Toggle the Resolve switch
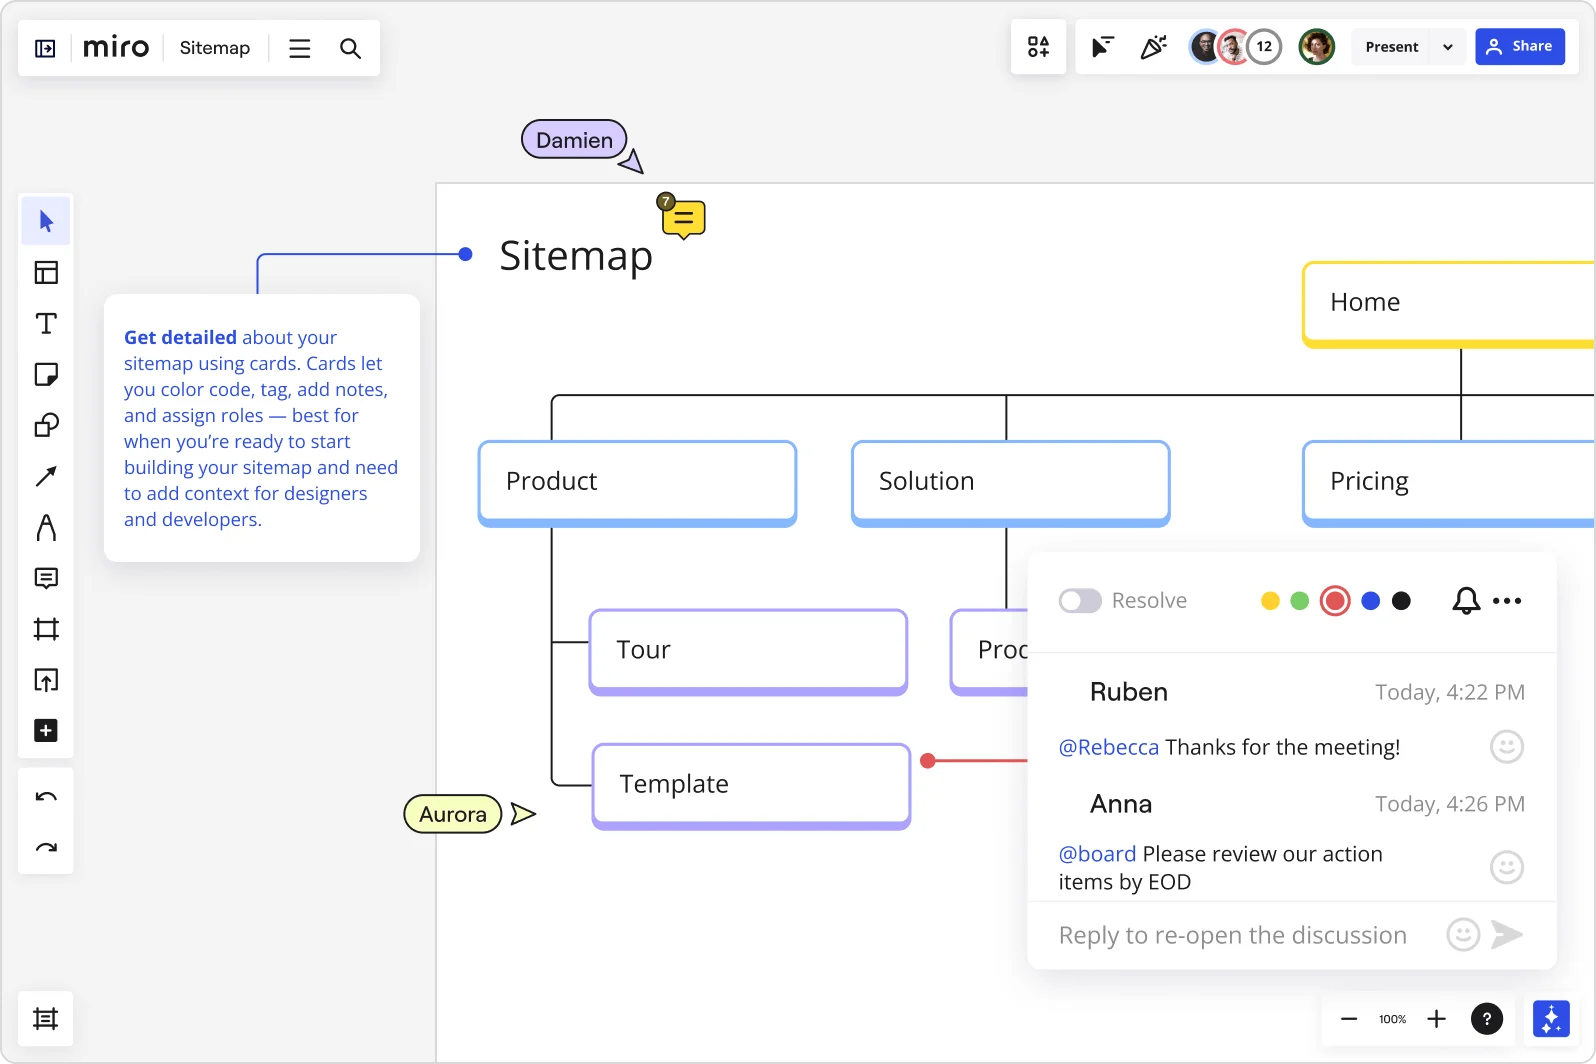Viewport: 1596px width, 1064px height. click(x=1080, y=601)
